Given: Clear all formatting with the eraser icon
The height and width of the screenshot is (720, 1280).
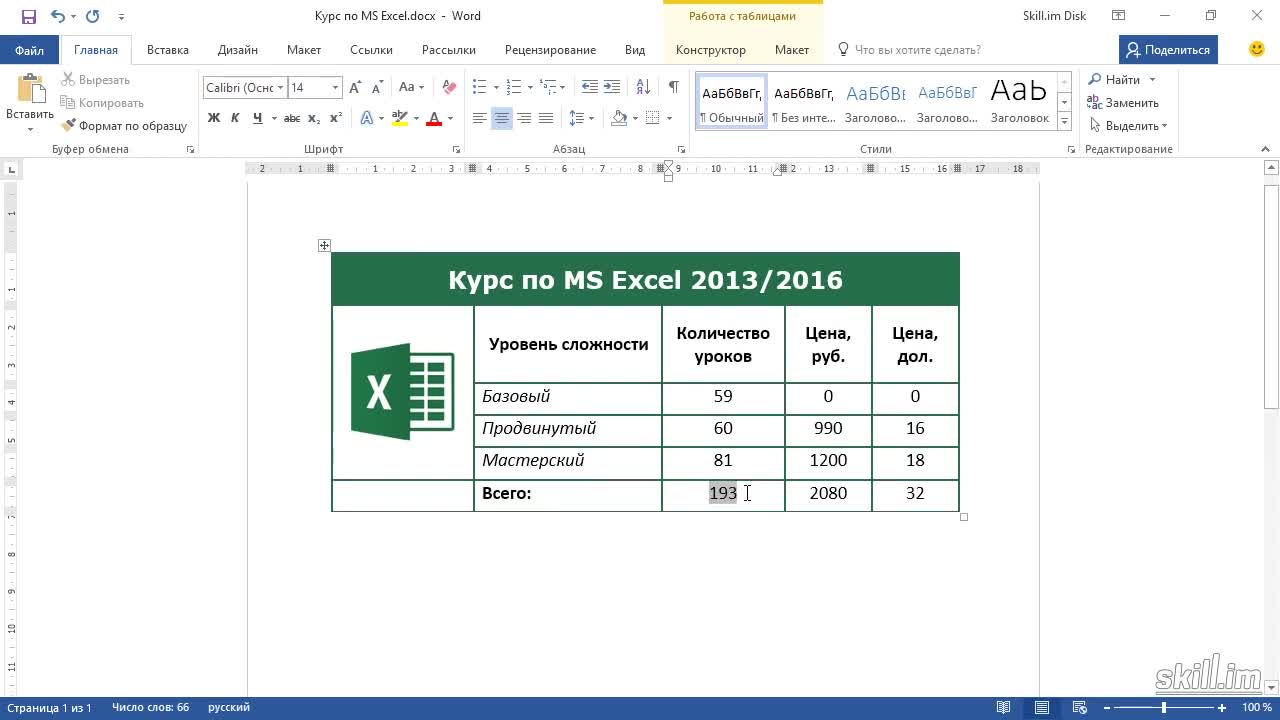Looking at the screenshot, I should point(449,88).
